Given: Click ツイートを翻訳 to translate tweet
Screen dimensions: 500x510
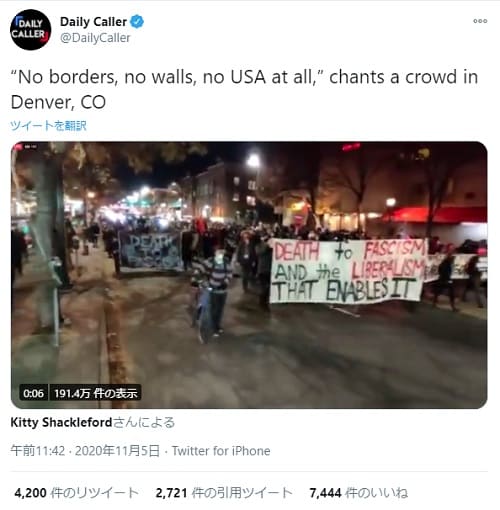Looking at the screenshot, I should click(49, 125).
